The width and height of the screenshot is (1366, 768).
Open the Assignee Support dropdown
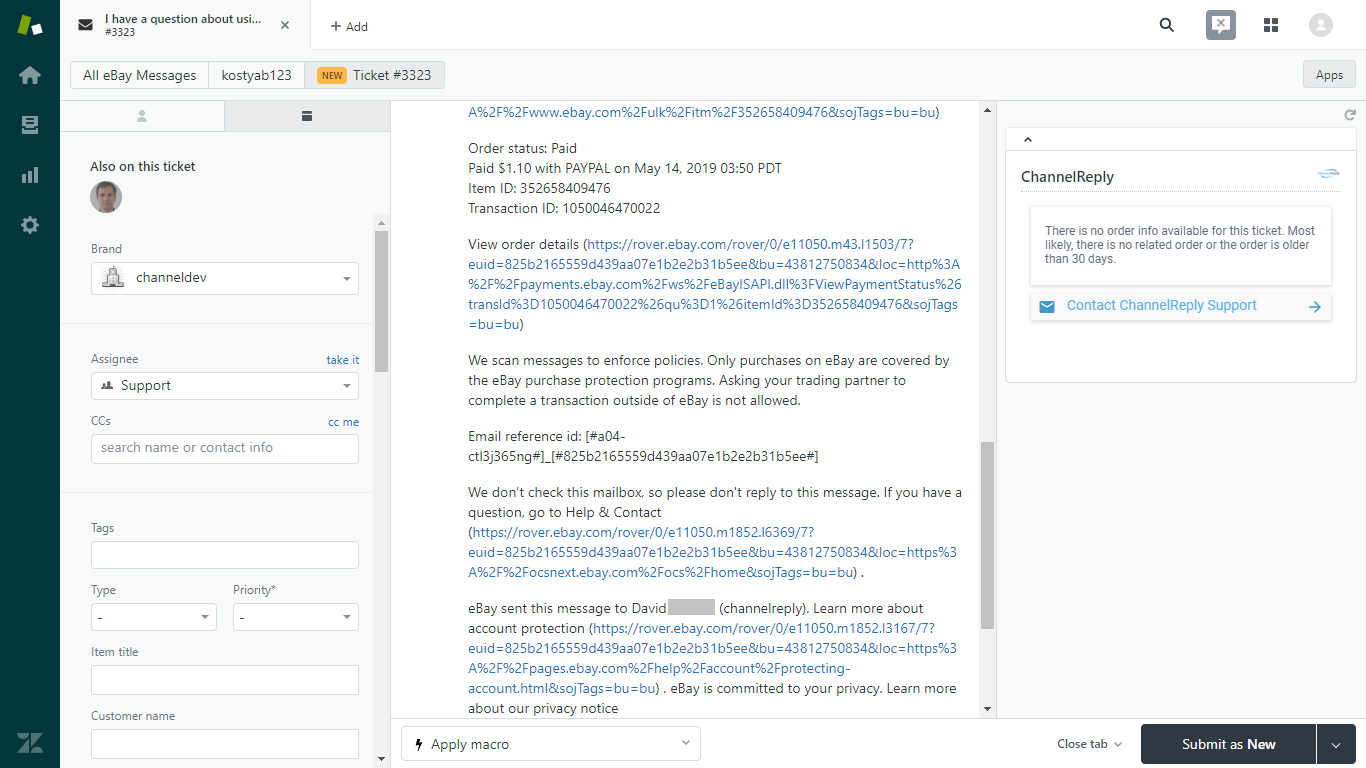(x=225, y=386)
